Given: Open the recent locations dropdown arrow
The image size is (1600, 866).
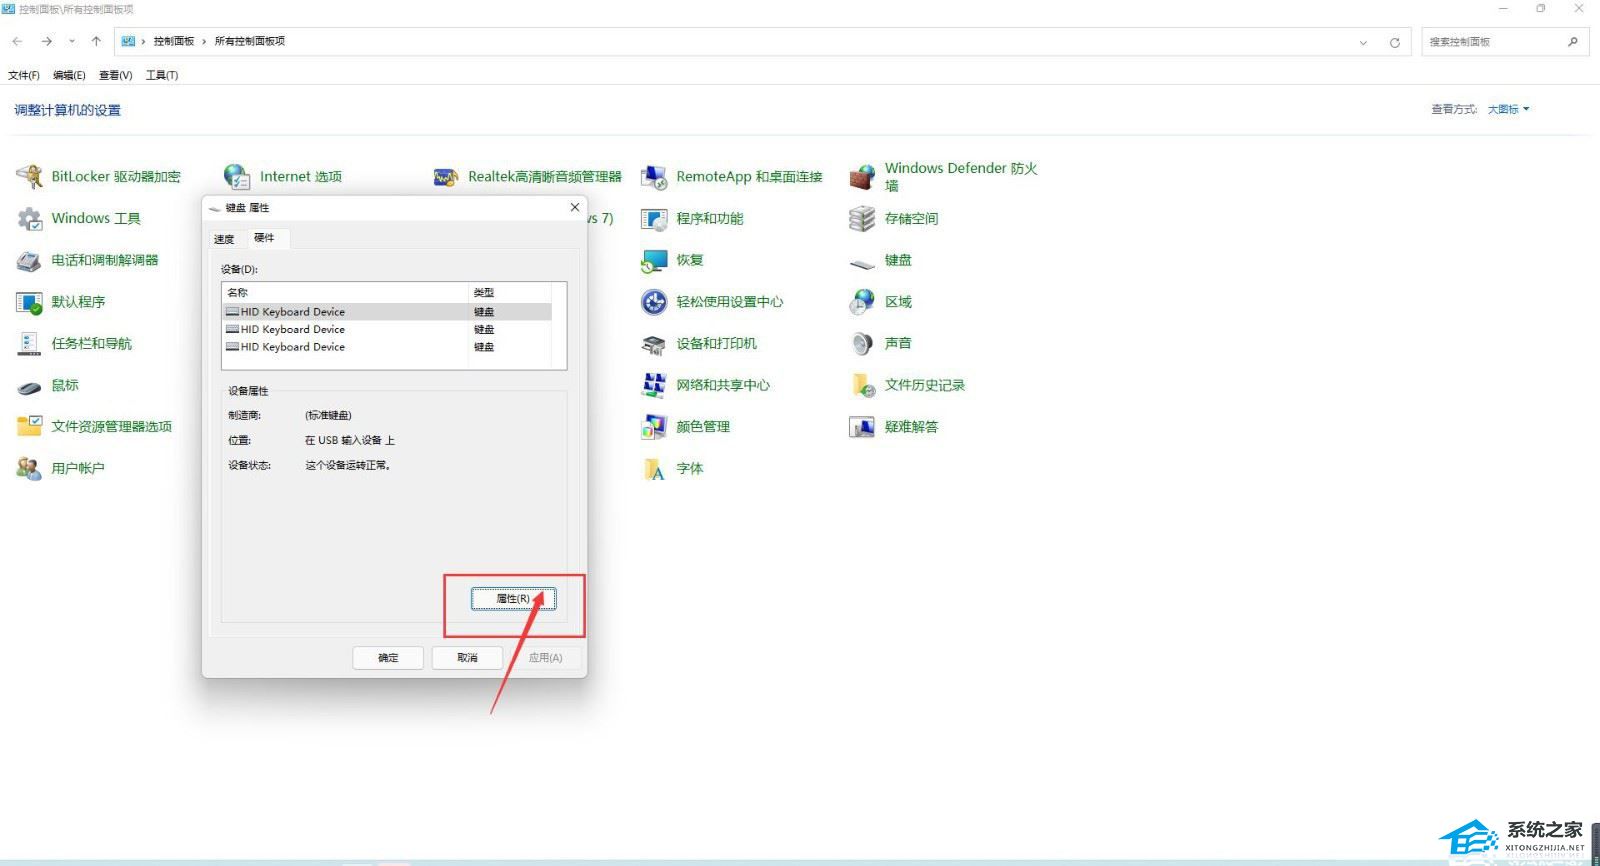Looking at the screenshot, I should 72,41.
